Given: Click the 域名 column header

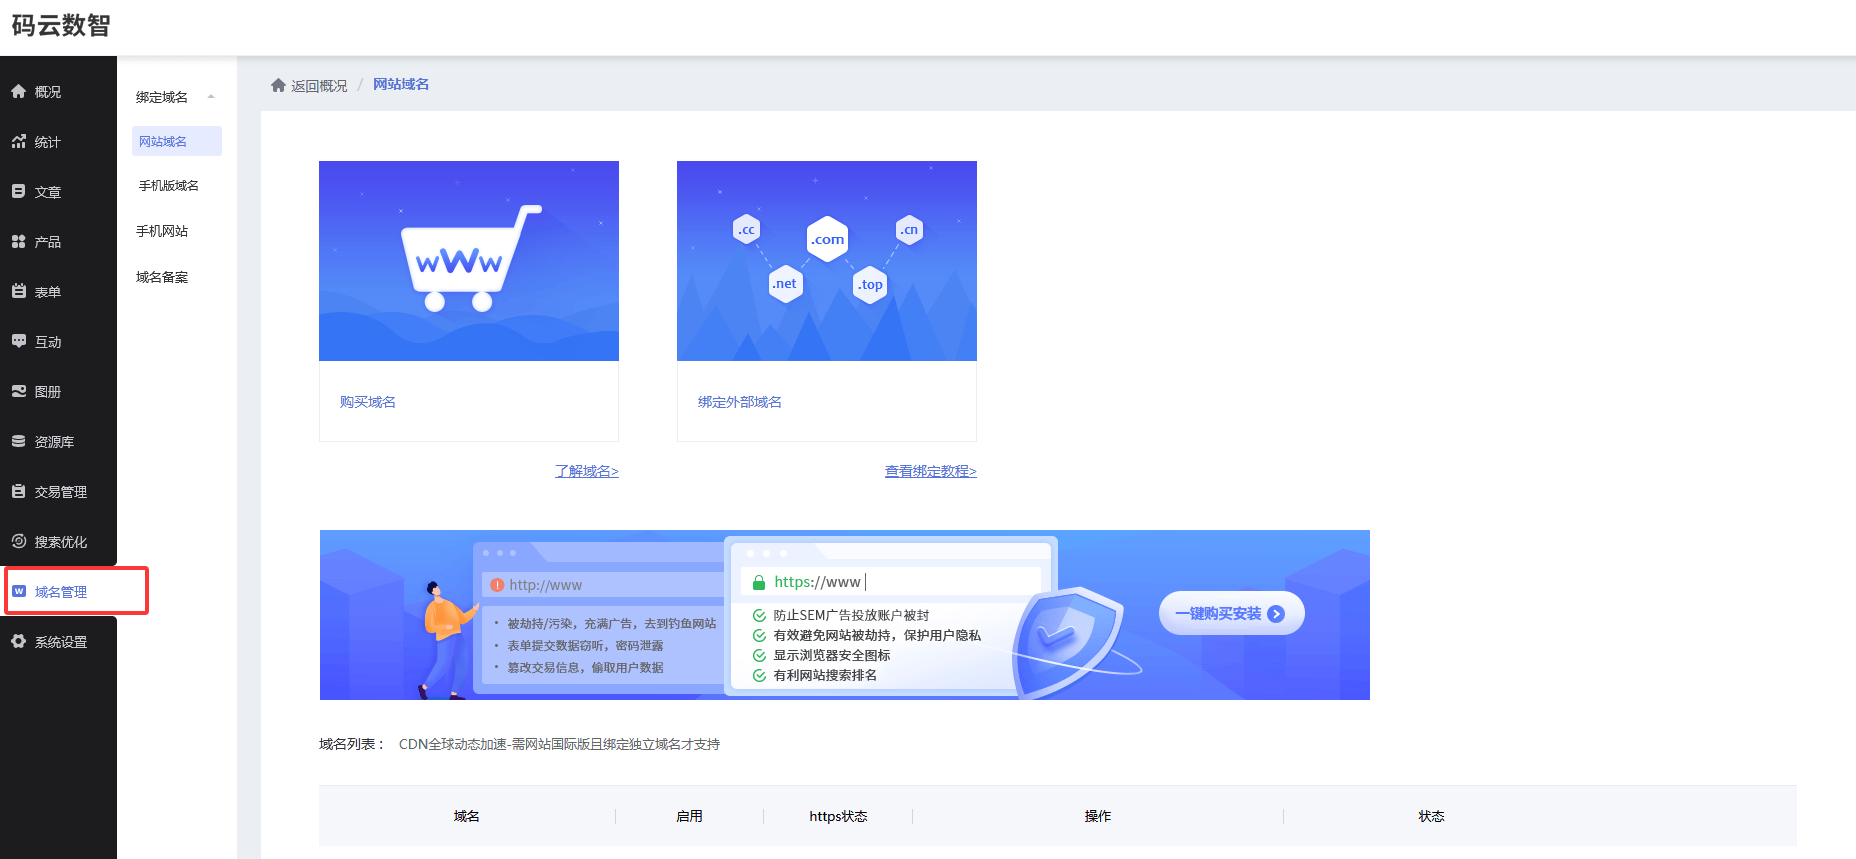Looking at the screenshot, I should pos(467,816).
